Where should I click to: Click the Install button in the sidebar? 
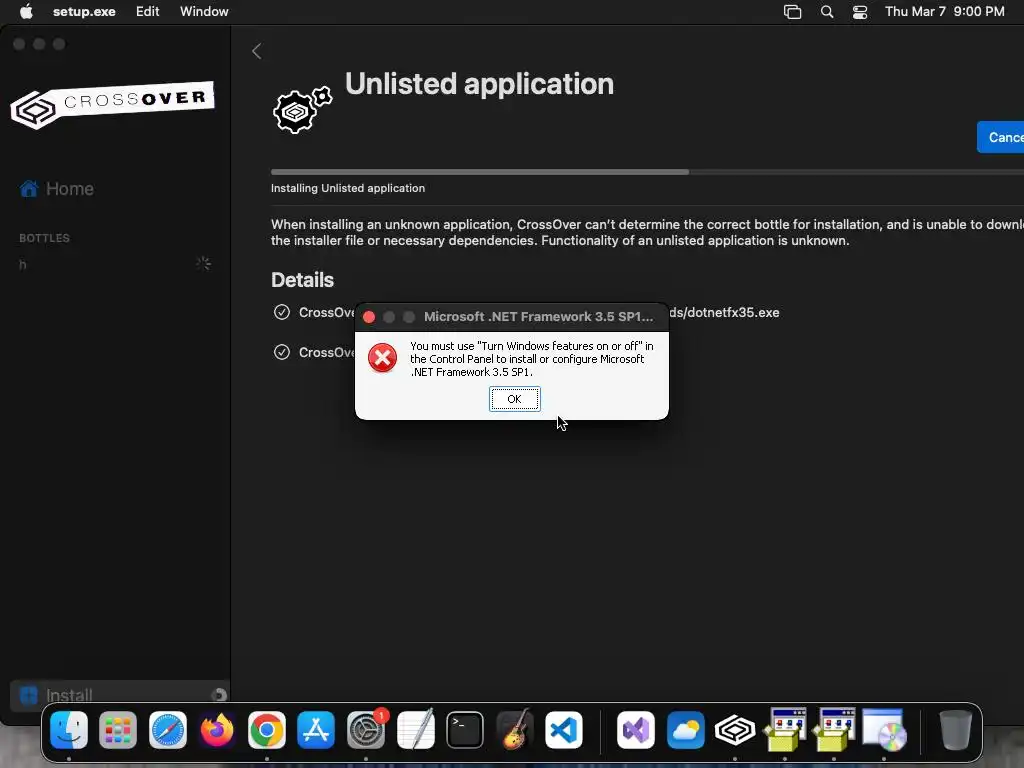click(119, 696)
